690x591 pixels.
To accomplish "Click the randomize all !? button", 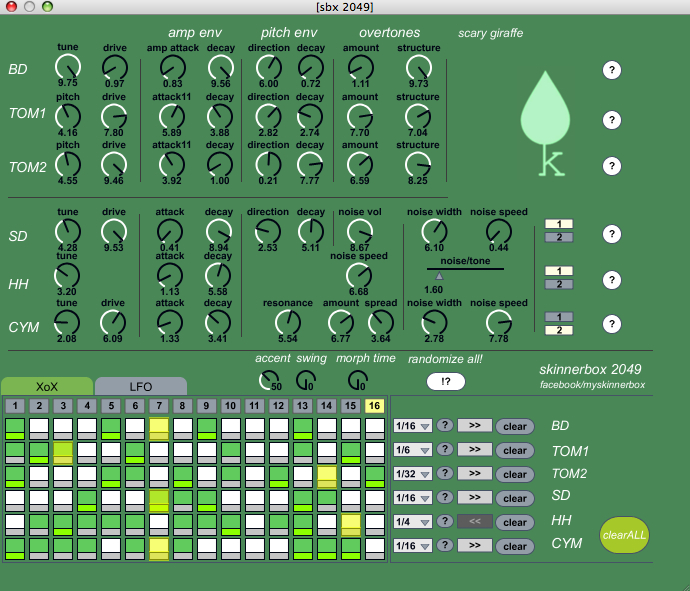I will [445, 381].
